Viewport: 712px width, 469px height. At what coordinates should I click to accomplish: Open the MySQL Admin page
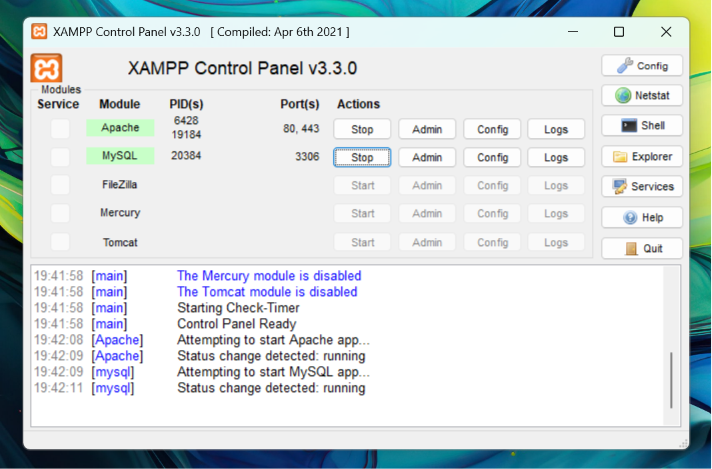pyautogui.click(x=427, y=158)
